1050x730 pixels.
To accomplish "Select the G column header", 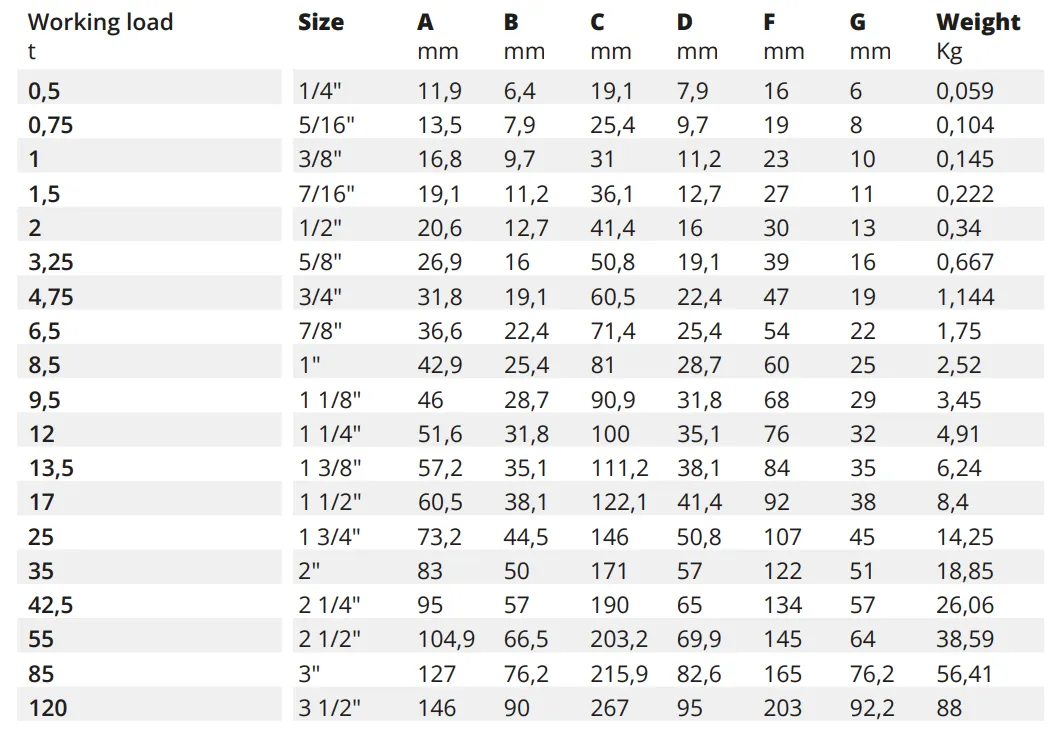I will point(858,22).
